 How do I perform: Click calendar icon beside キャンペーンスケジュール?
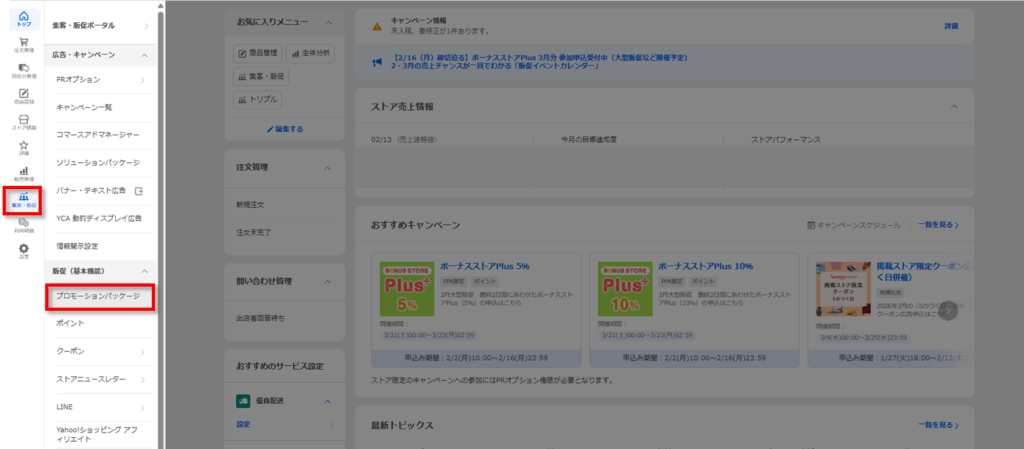coord(811,224)
